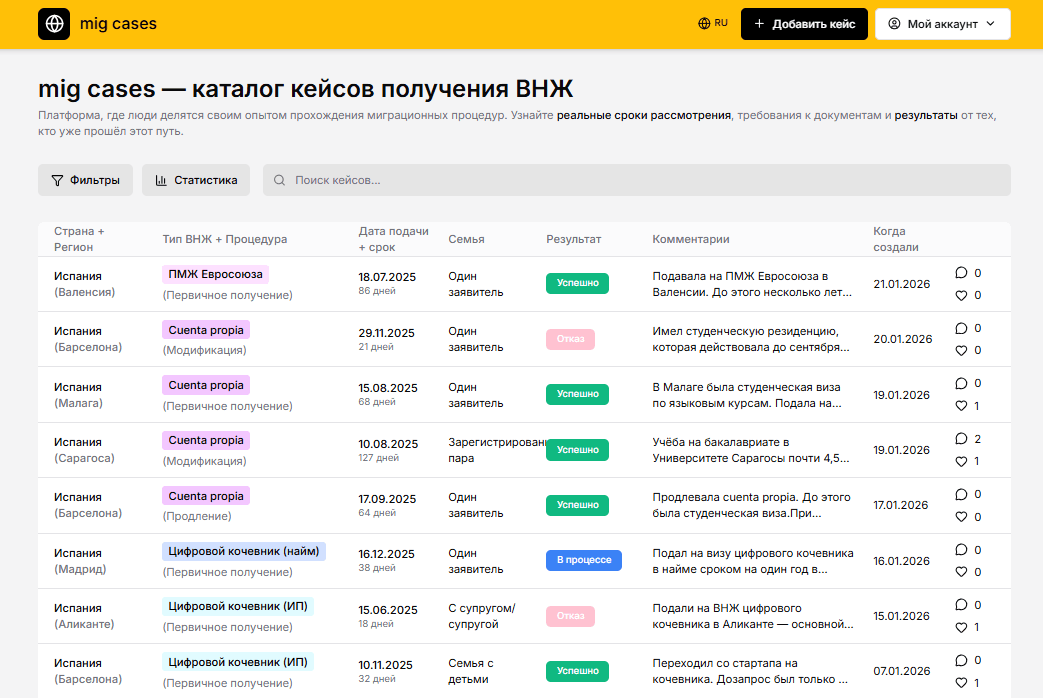Click the magnifier icon in the search bar
Screen dimensions: 1043x698
point(278,180)
